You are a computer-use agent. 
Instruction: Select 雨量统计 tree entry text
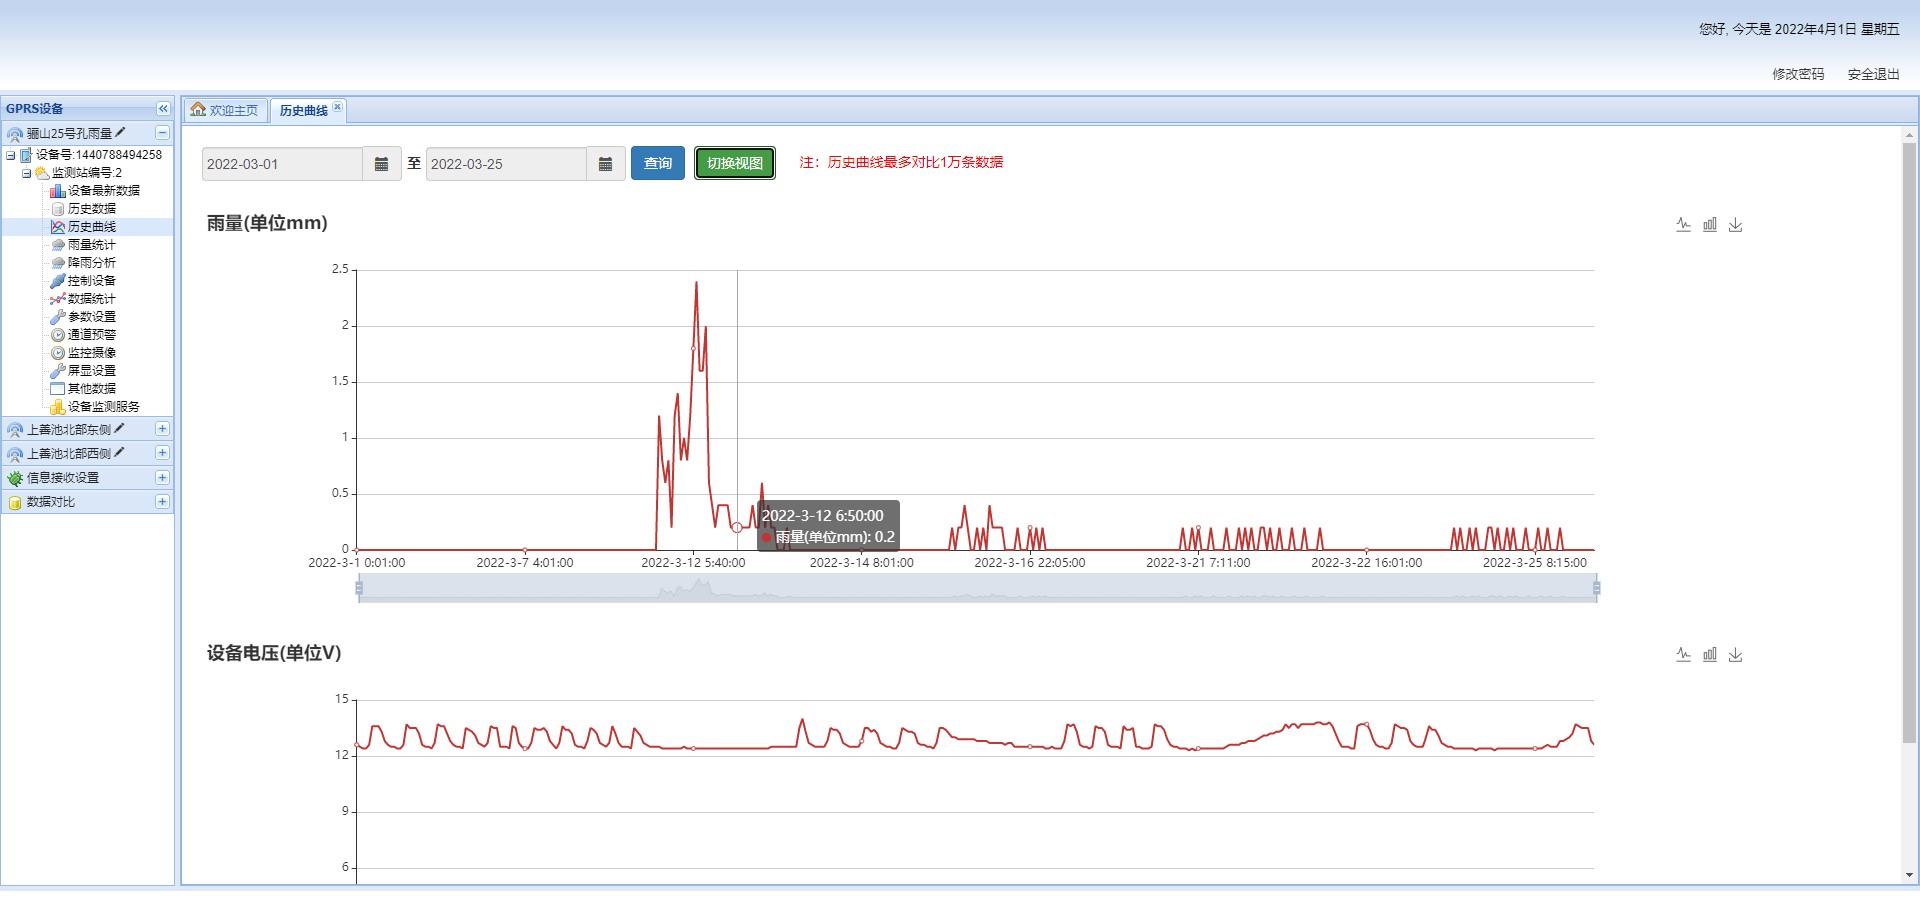[92, 245]
